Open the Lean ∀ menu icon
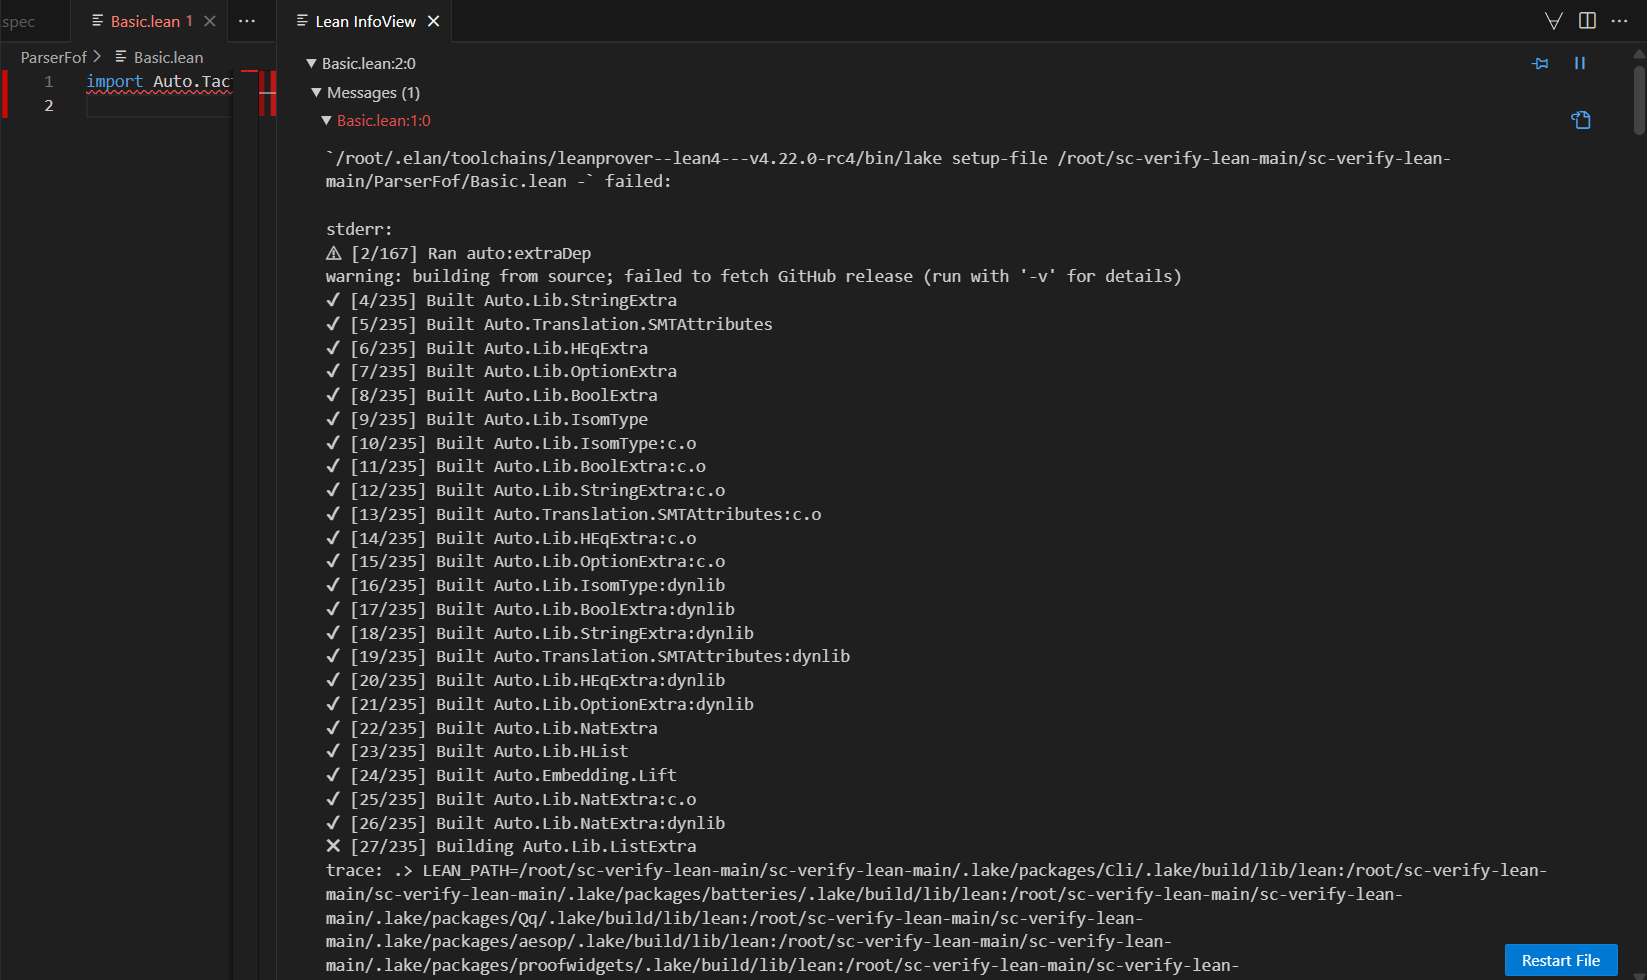Viewport: 1647px width, 980px height. [x=1553, y=21]
